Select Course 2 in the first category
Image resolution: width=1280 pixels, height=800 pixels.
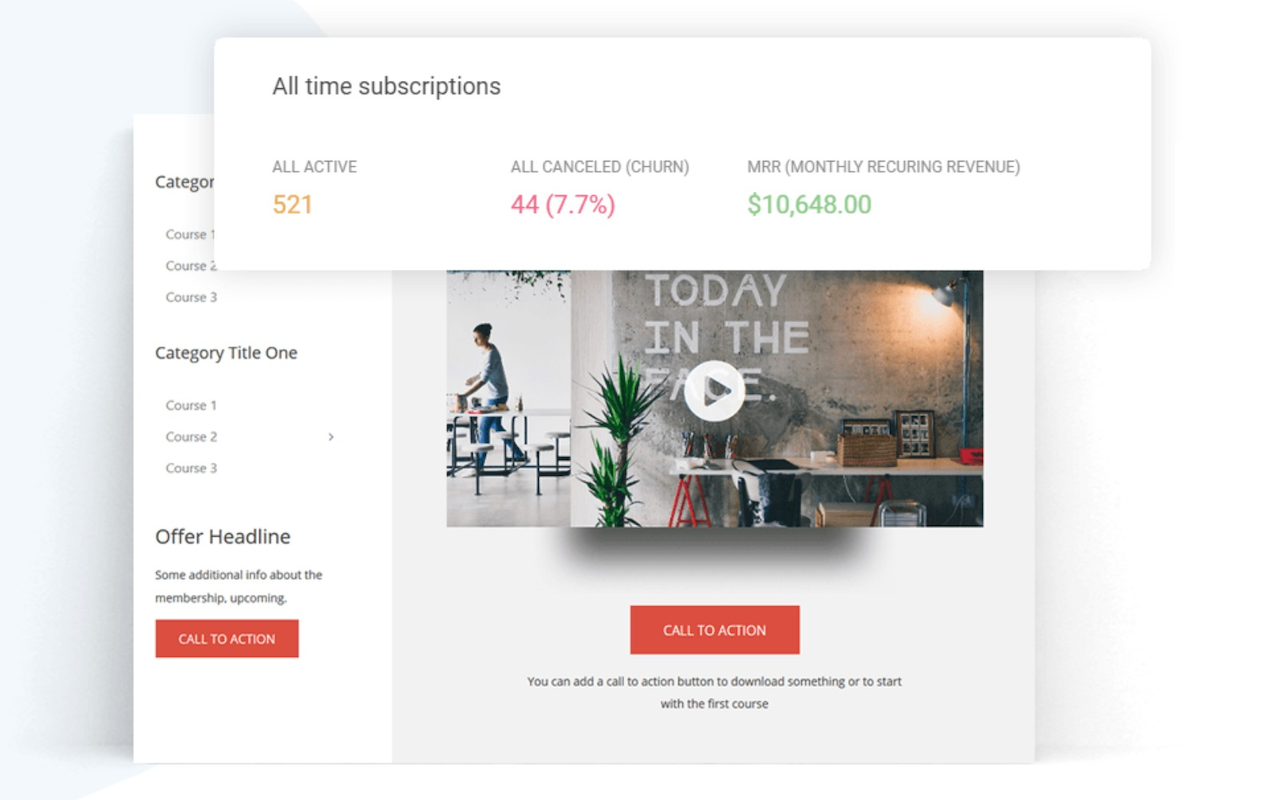[x=190, y=265]
